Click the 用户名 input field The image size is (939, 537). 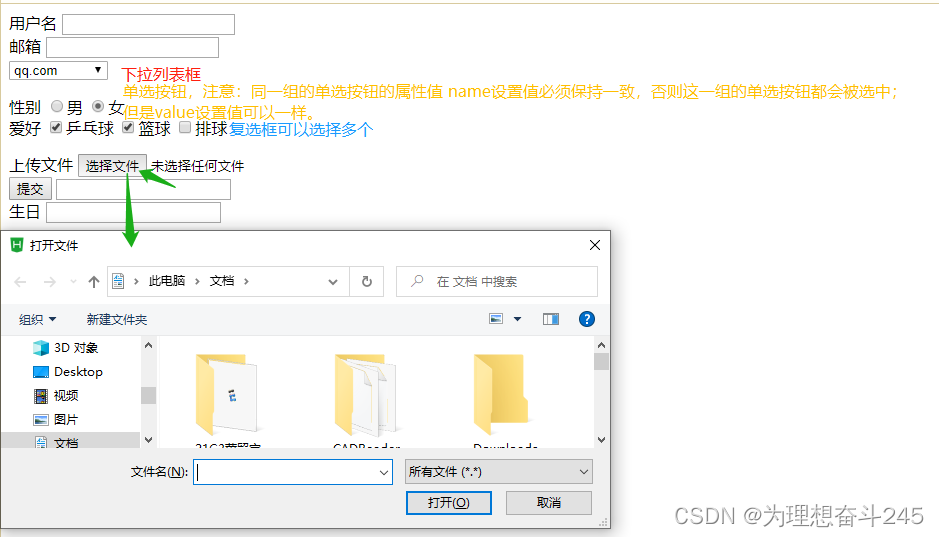149,25
